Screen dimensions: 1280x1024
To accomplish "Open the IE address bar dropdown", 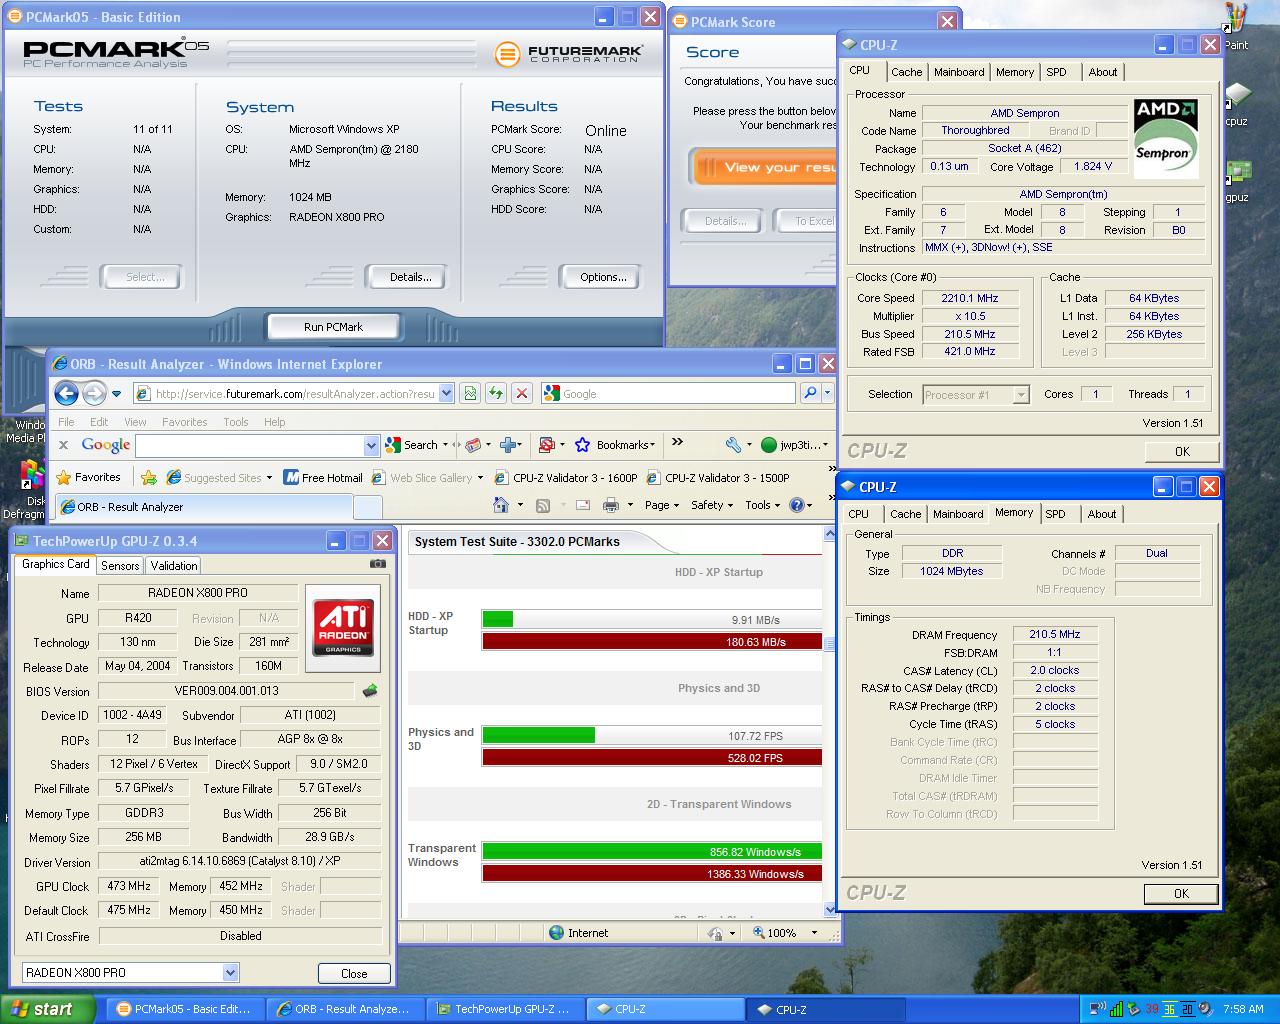I will (x=446, y=393).
